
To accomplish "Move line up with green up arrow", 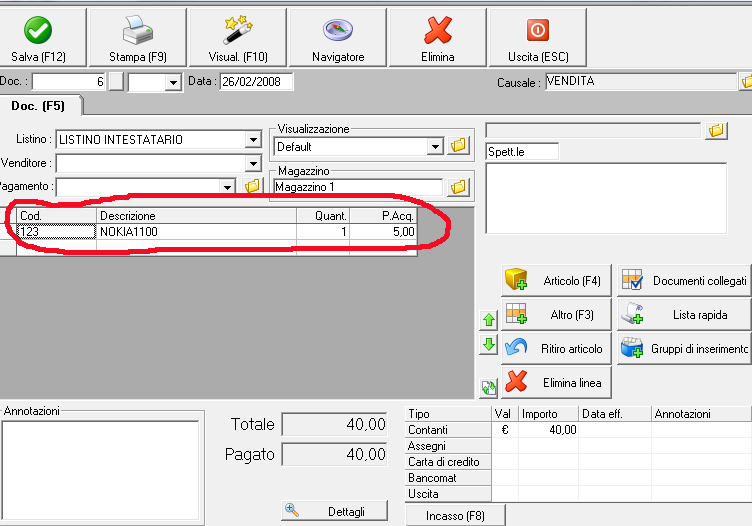I will 489,320.
